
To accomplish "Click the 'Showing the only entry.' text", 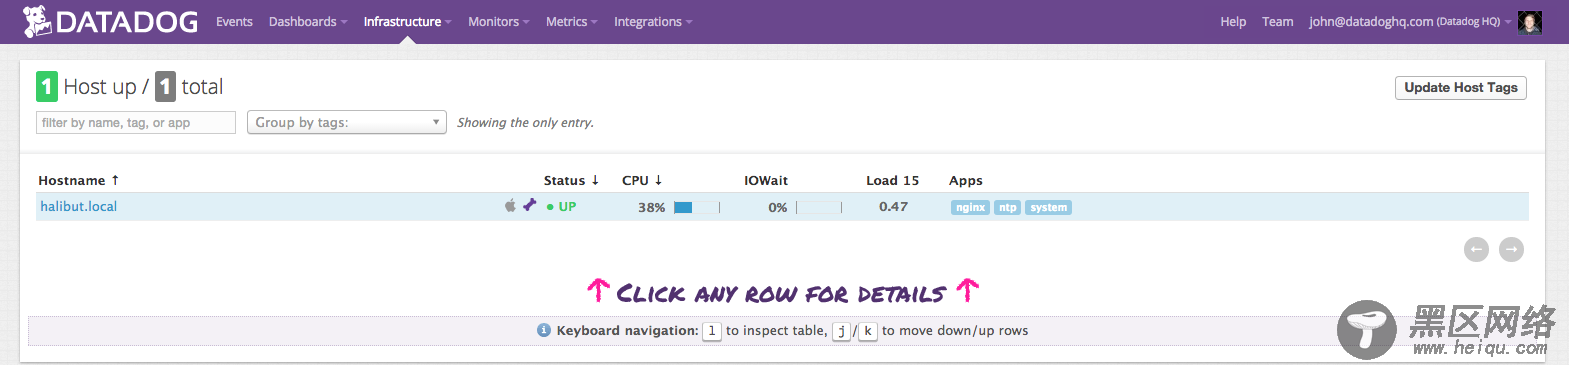I will pyautogui.click(x=525, y=123).
